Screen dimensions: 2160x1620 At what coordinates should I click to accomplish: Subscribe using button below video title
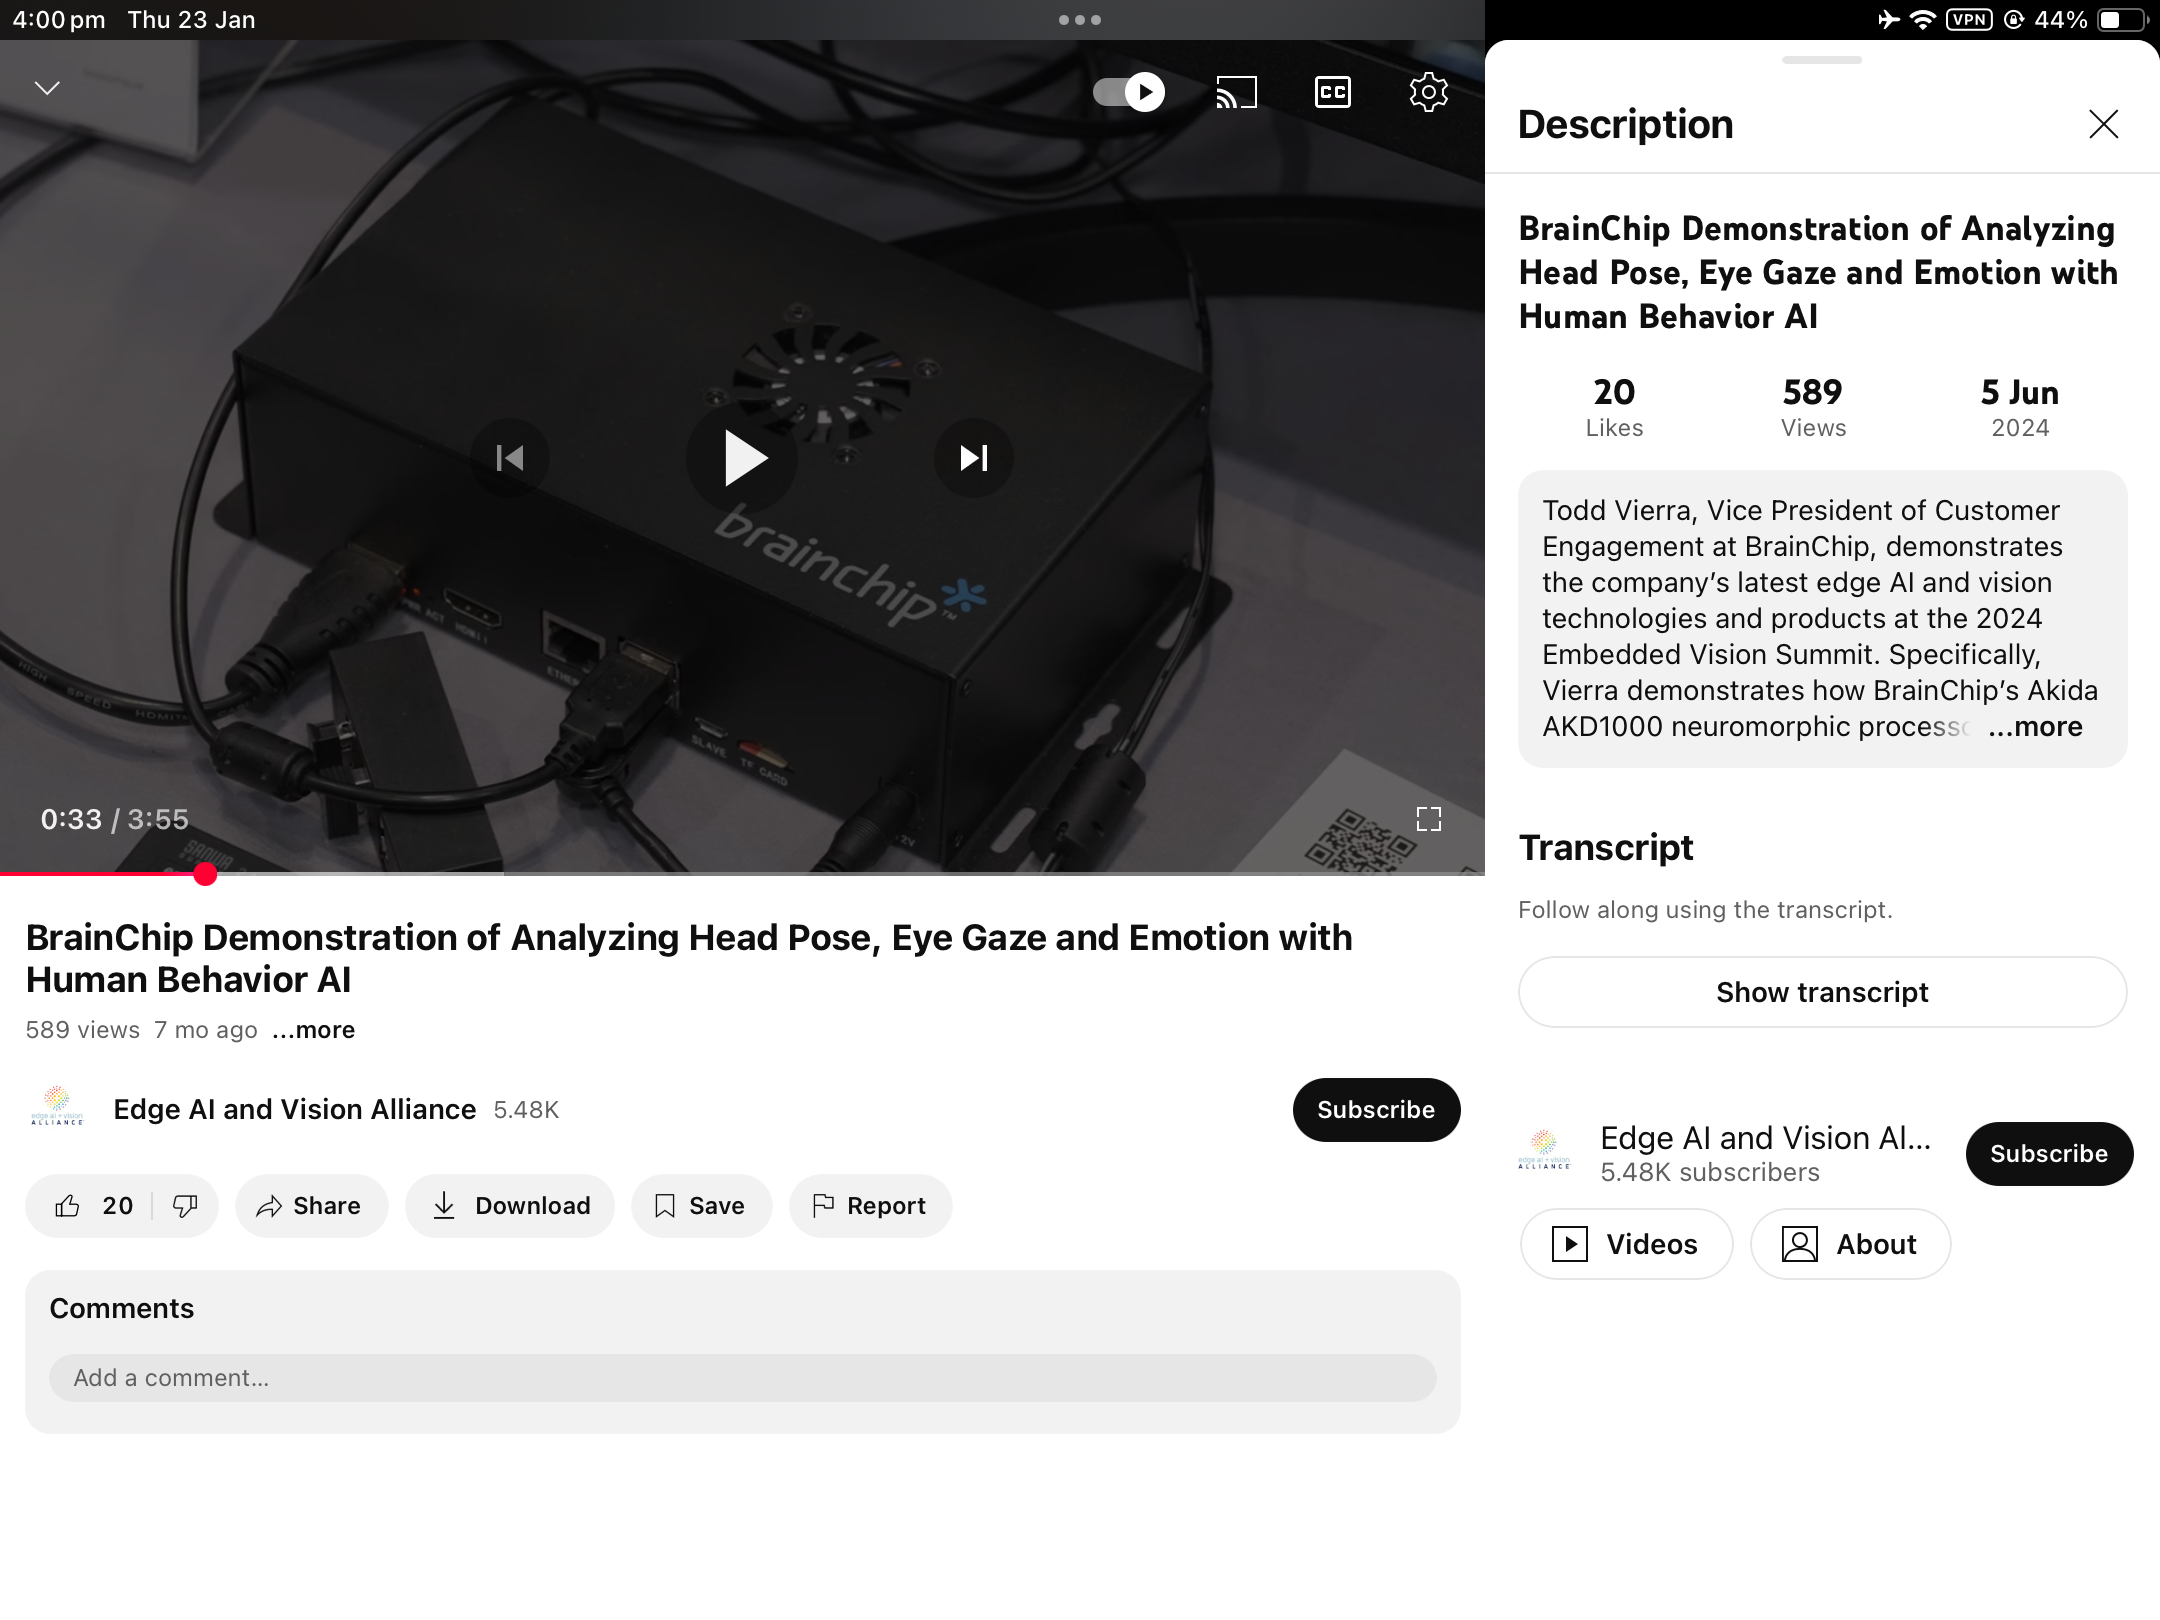[x=1376, y=1109]
